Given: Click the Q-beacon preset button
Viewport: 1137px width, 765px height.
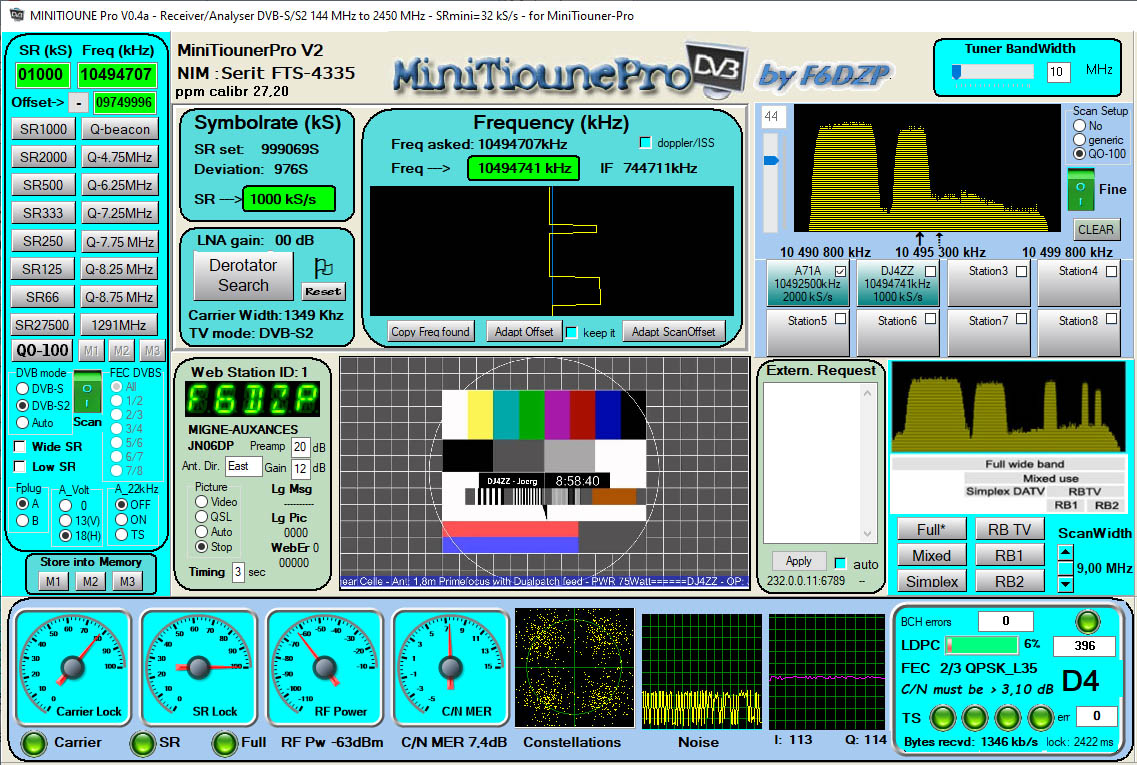Looking at the screenshot, I should coord(120,130).
